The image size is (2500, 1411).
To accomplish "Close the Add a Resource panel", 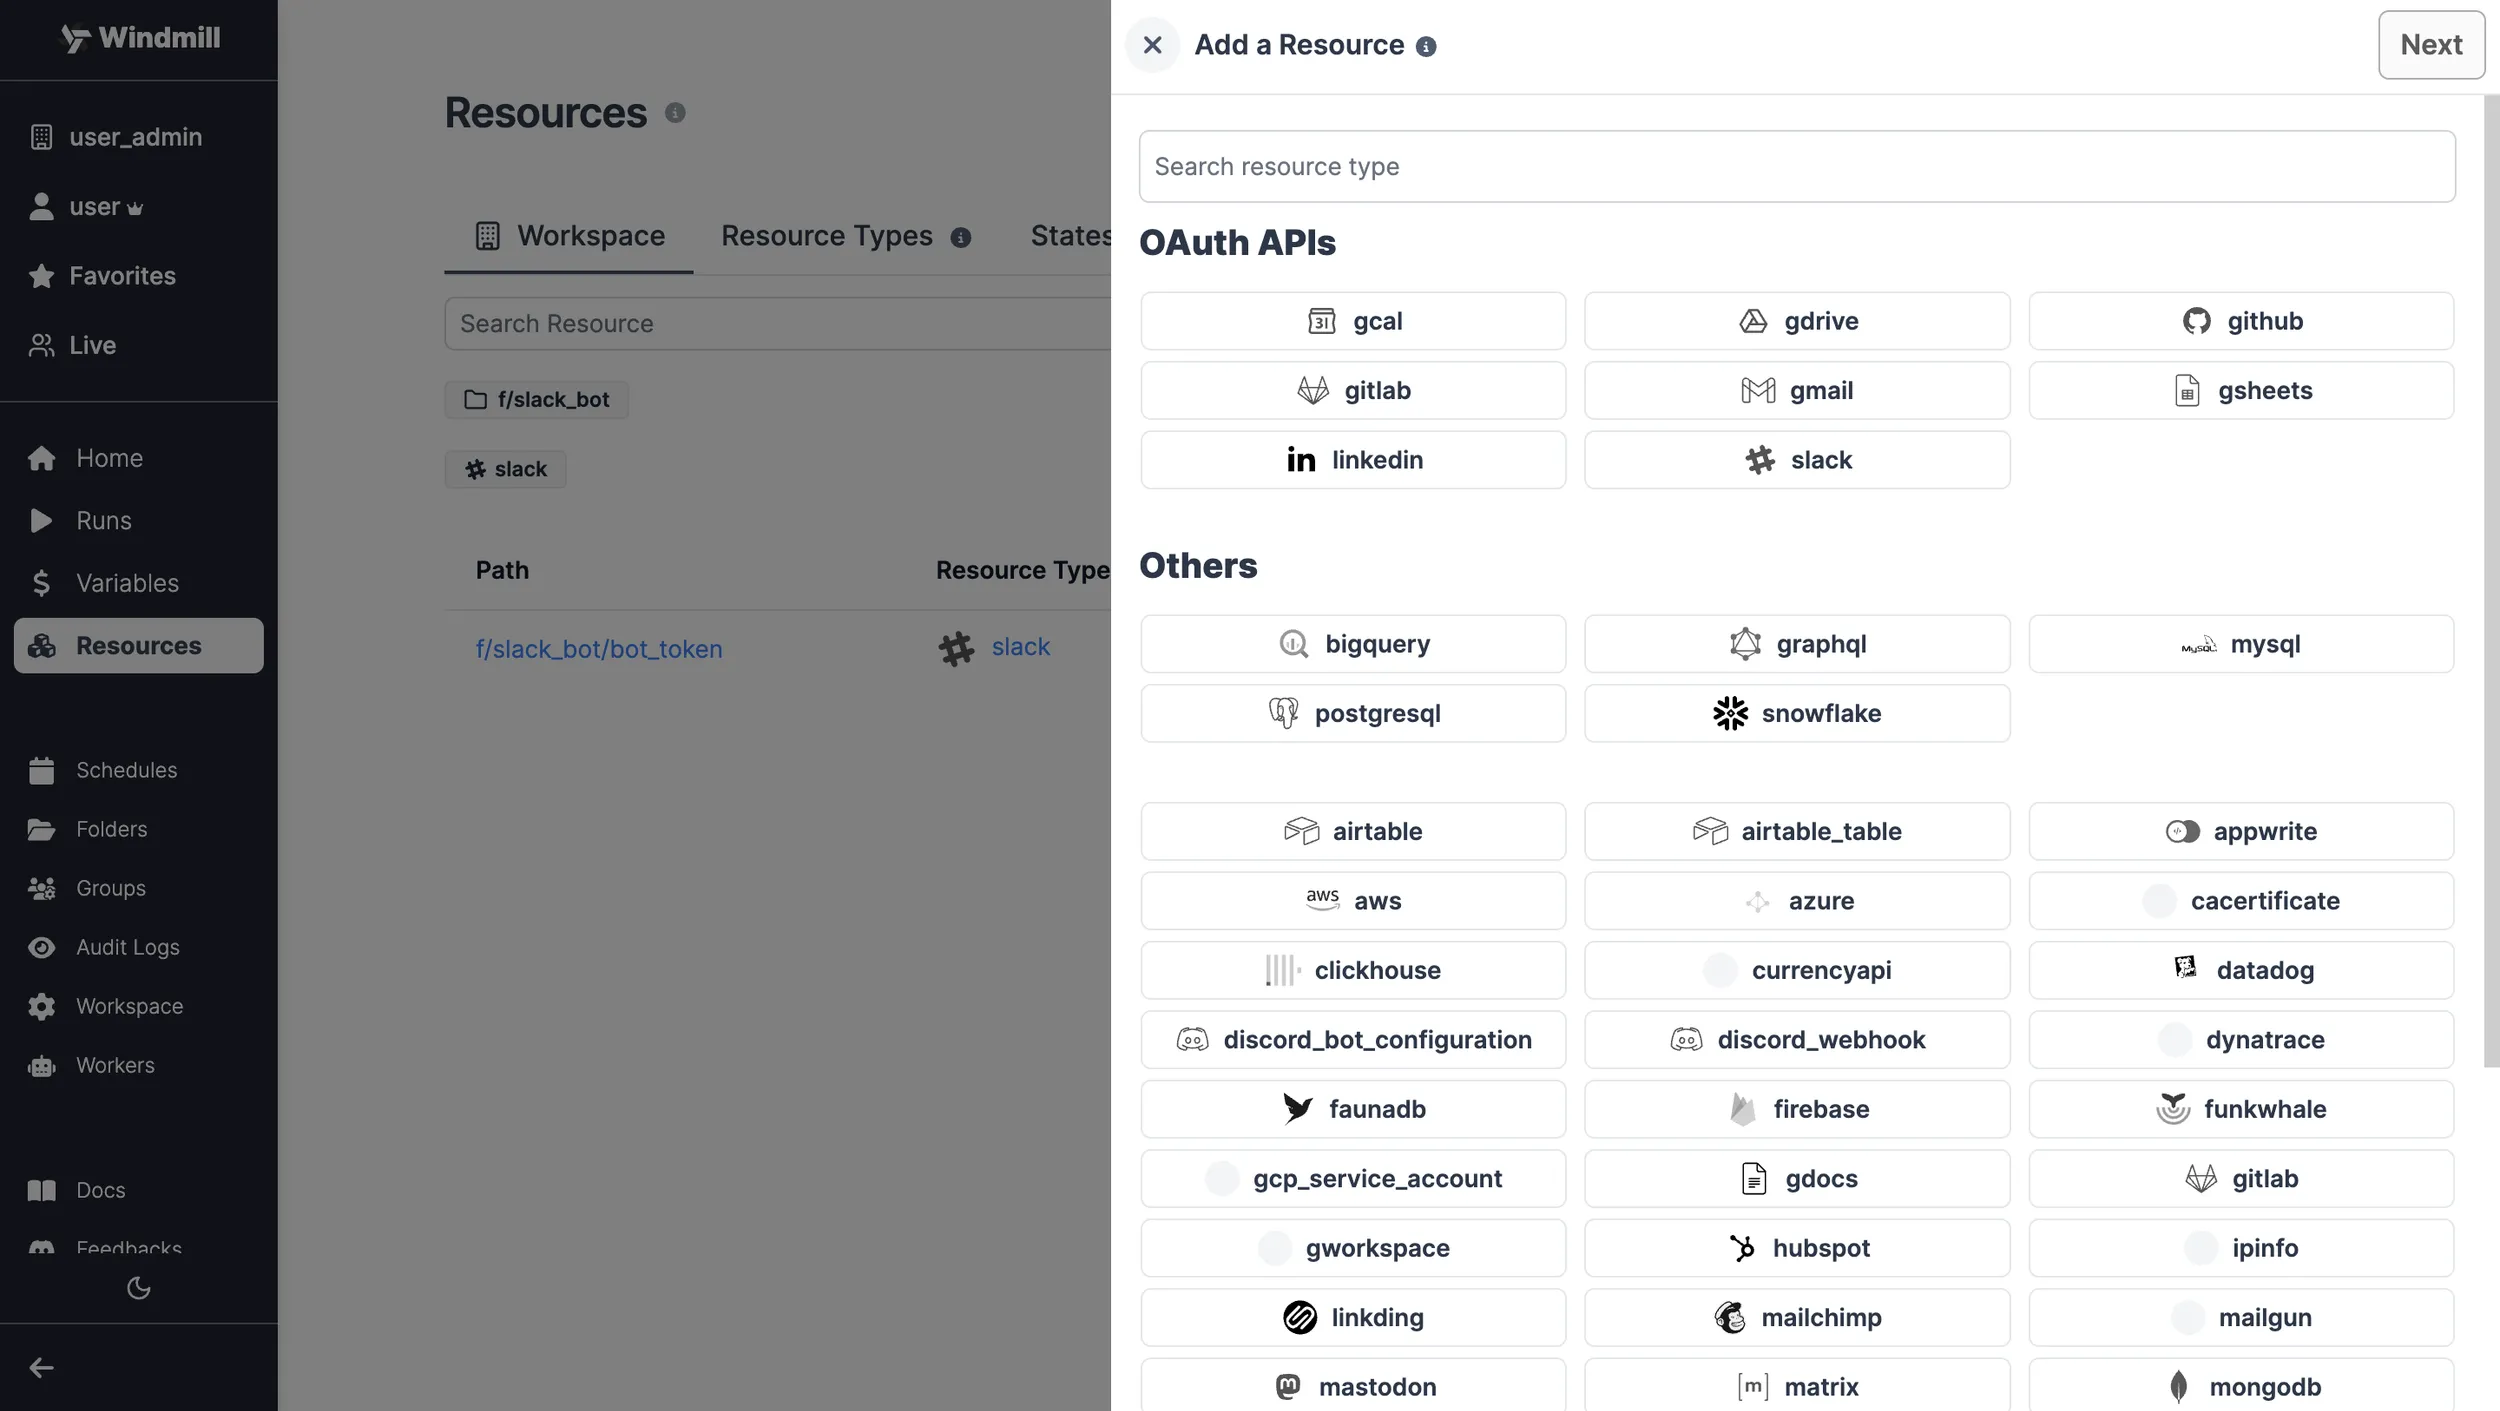I will coord(1151,45).
